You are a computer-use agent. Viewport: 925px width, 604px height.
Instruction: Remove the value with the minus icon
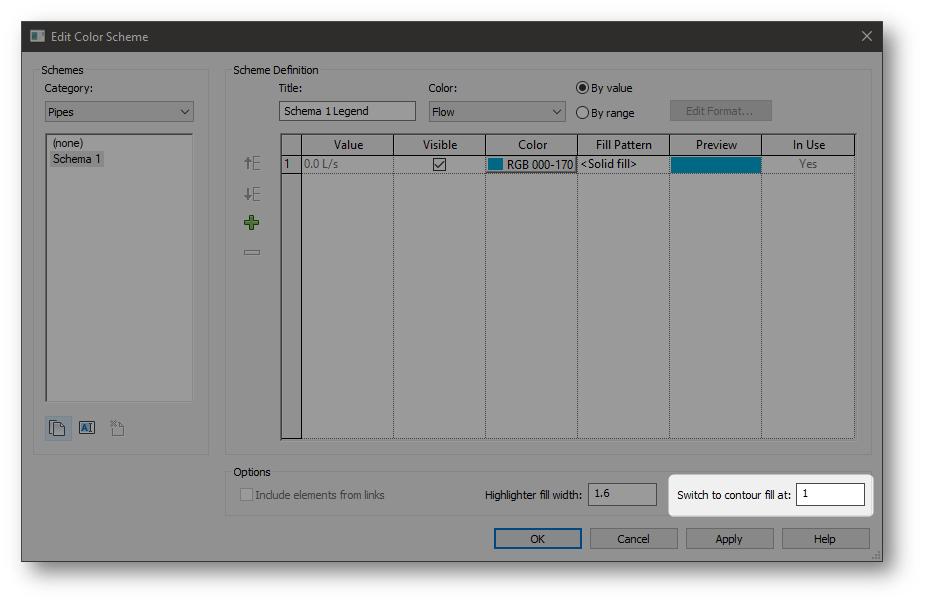click(252, 252)
